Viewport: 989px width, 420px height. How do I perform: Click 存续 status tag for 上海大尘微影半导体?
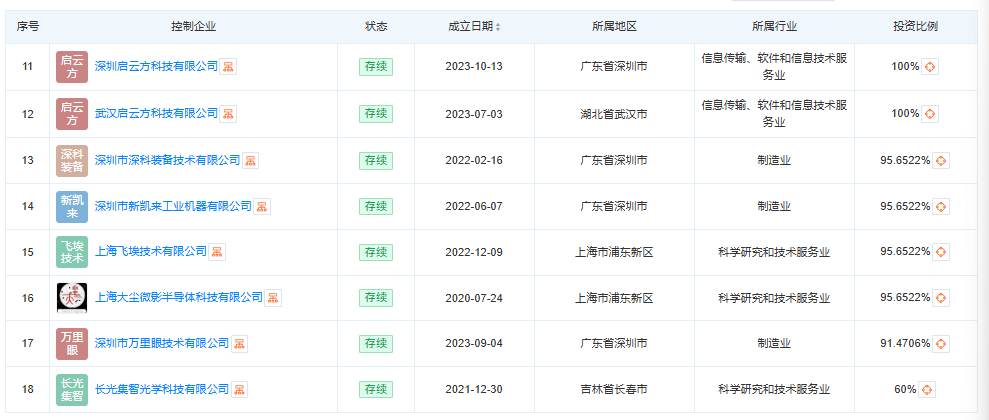(376, 298)
